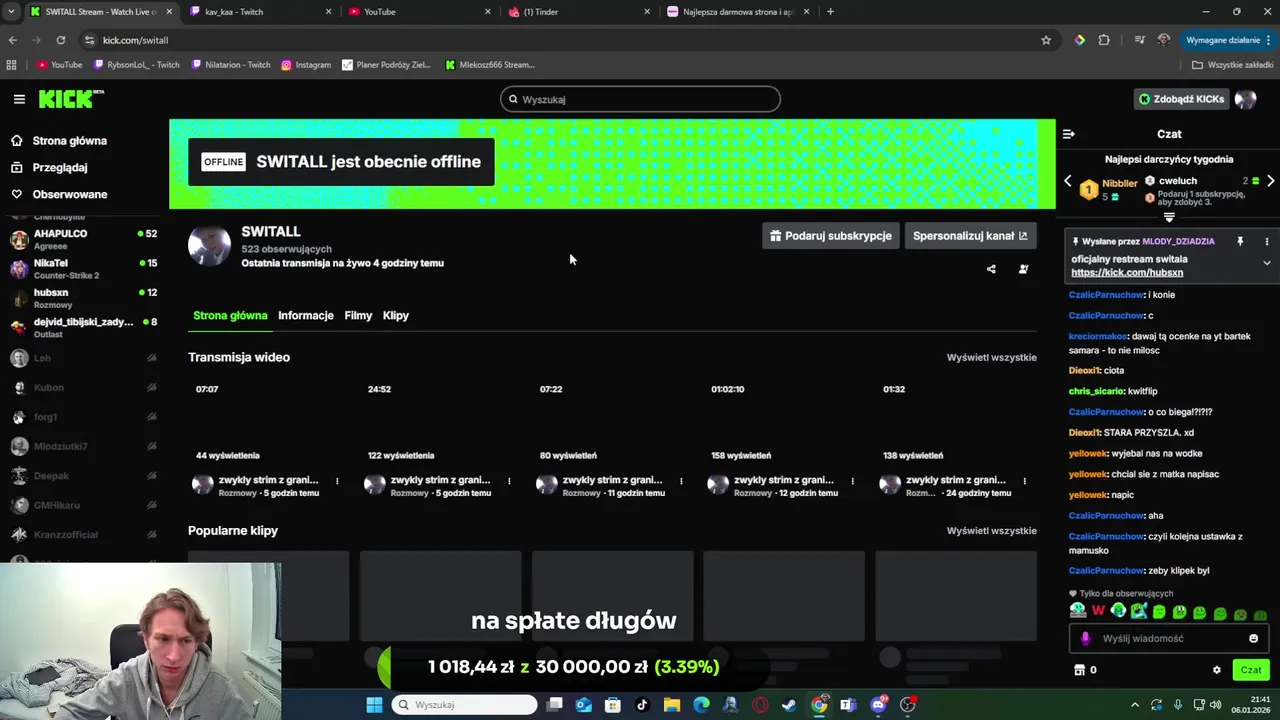Switch to the Klipy tab
Screen dimensions: 1280x720
[x=396, y=315]
